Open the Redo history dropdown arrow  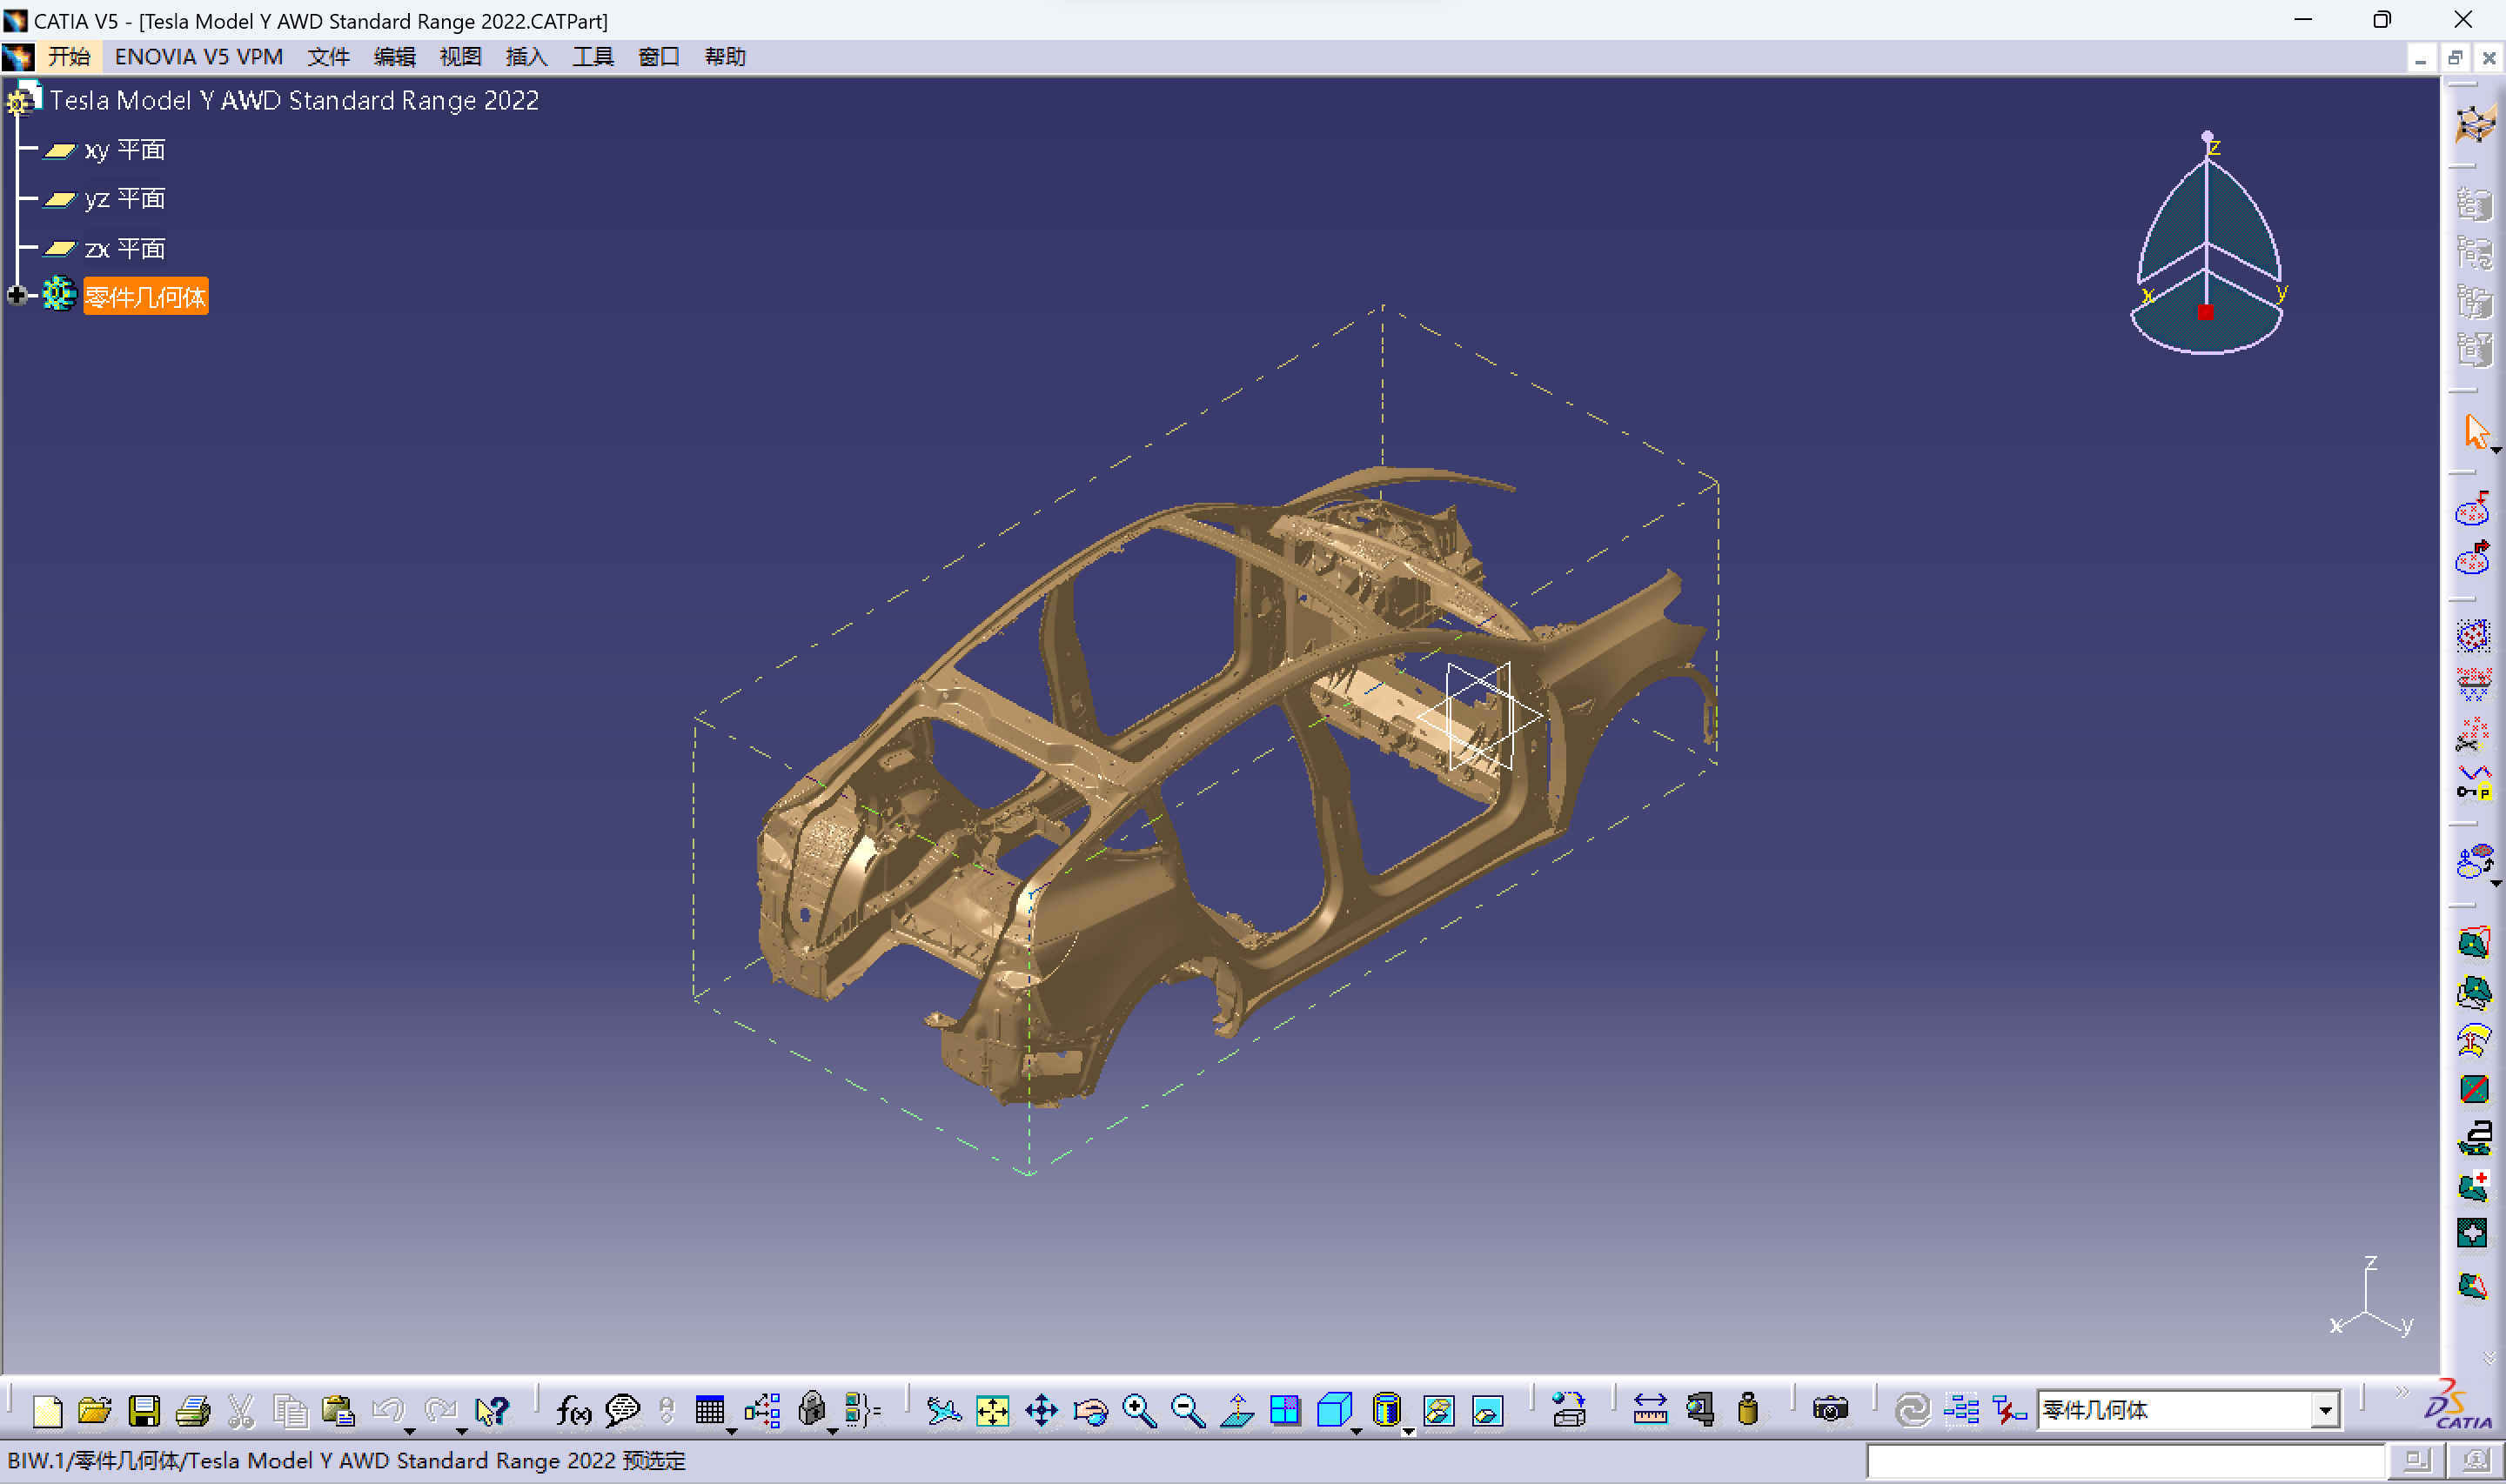[x=461, y=1432]
